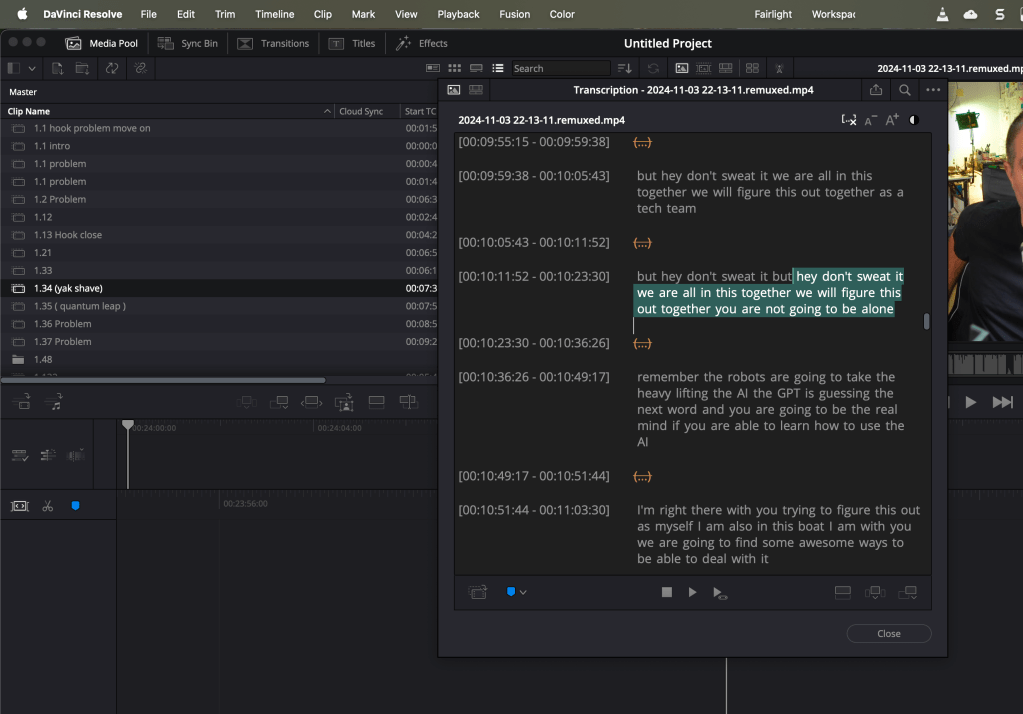Add blue marker in transcription window
Viewport: 1023px width, 714px height.
coord(511,592)
